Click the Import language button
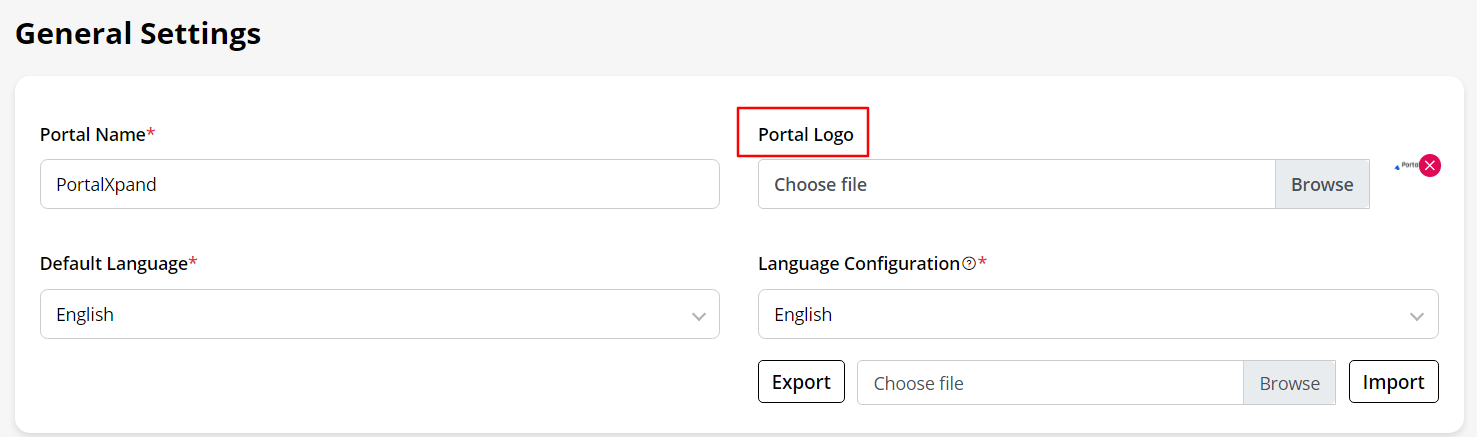Image resolution: width=1477 pixels, height=437 pixels. pyautogui.click(x=1393, y=382)
